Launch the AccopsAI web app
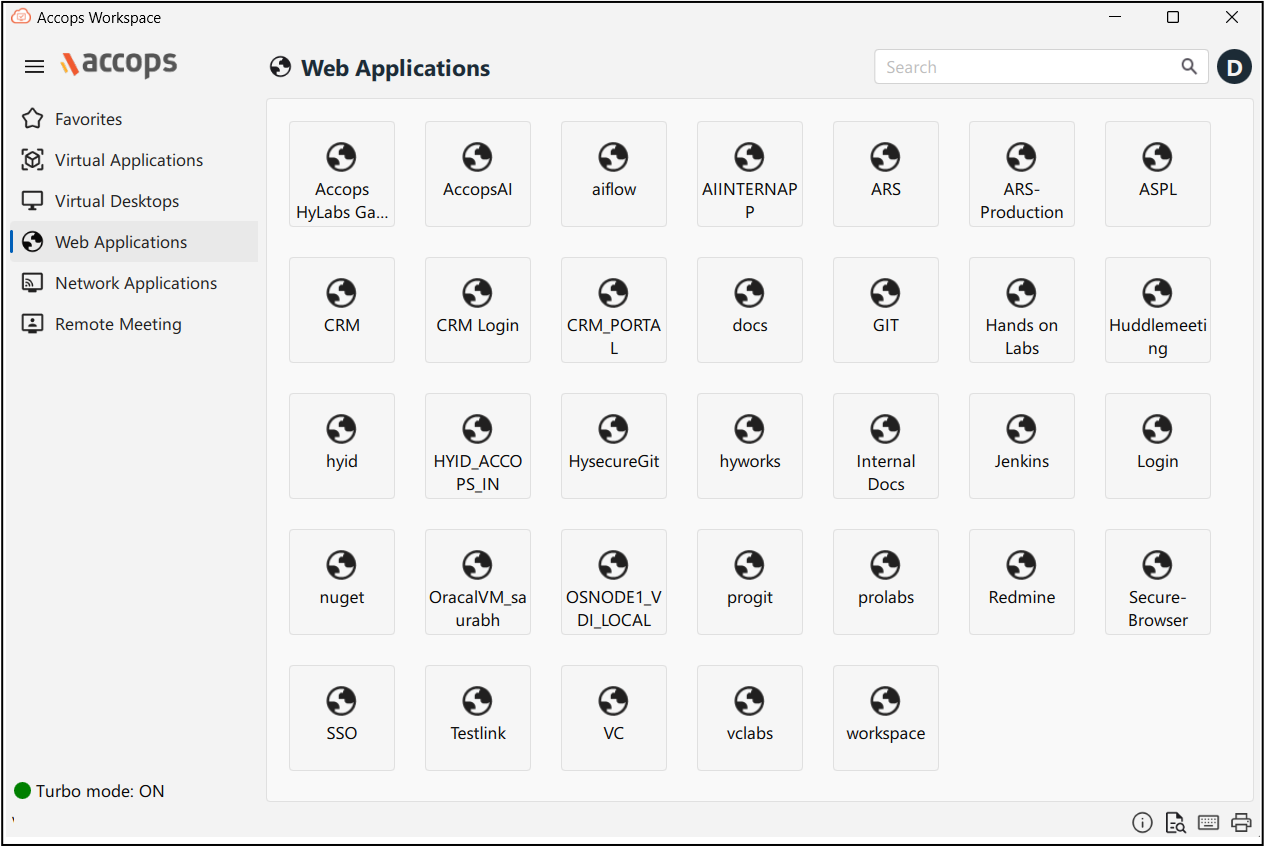The width and height of the screenshot is (1264, 847). click(478, 174)
